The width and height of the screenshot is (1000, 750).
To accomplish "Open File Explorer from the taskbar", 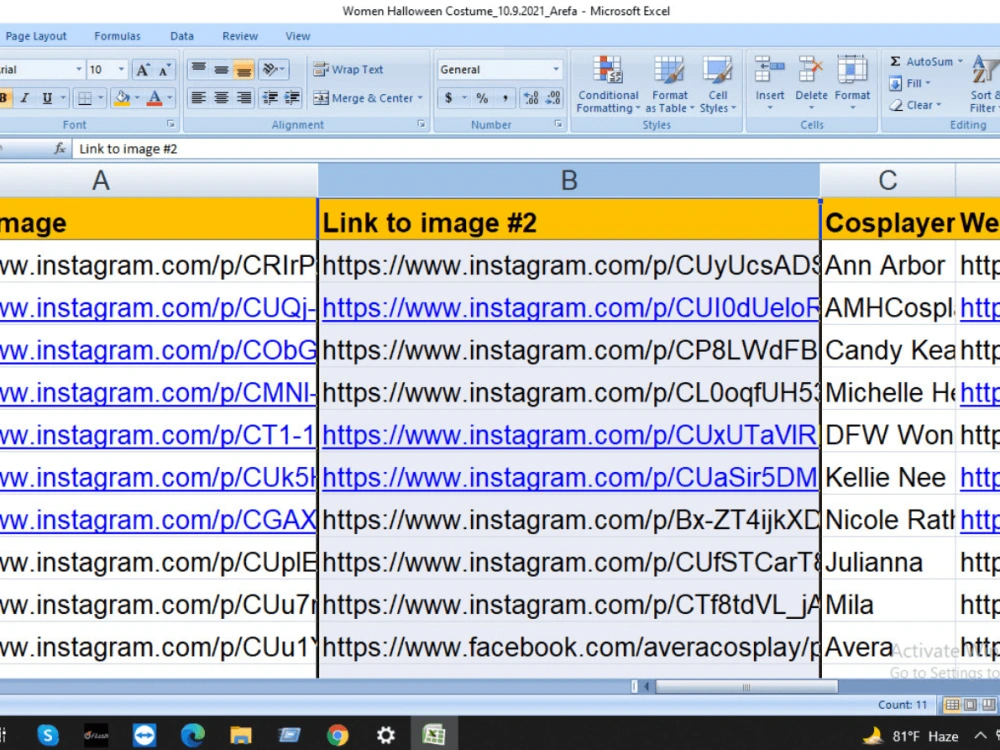I will (241, 735).
